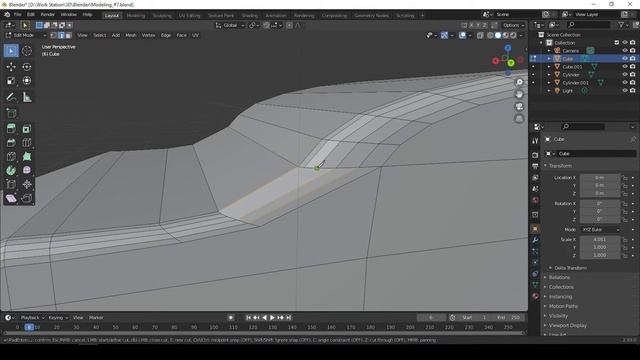Pick the Scale tool
This screenshot has height=360, width=640.
click(x=11, y=81)
